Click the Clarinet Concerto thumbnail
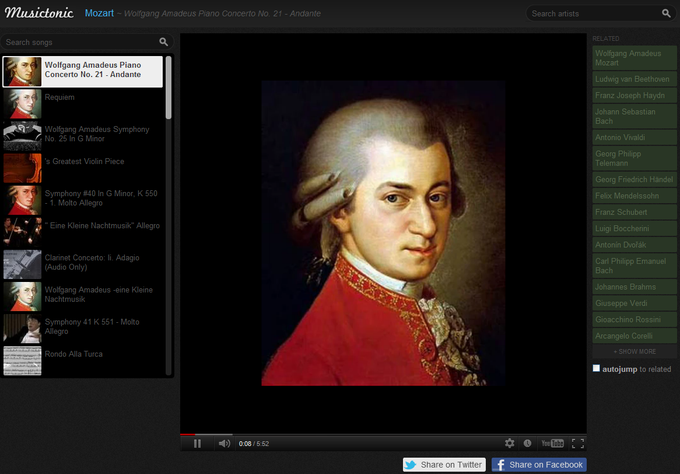The image size is (680, 474). coord(23,265)
